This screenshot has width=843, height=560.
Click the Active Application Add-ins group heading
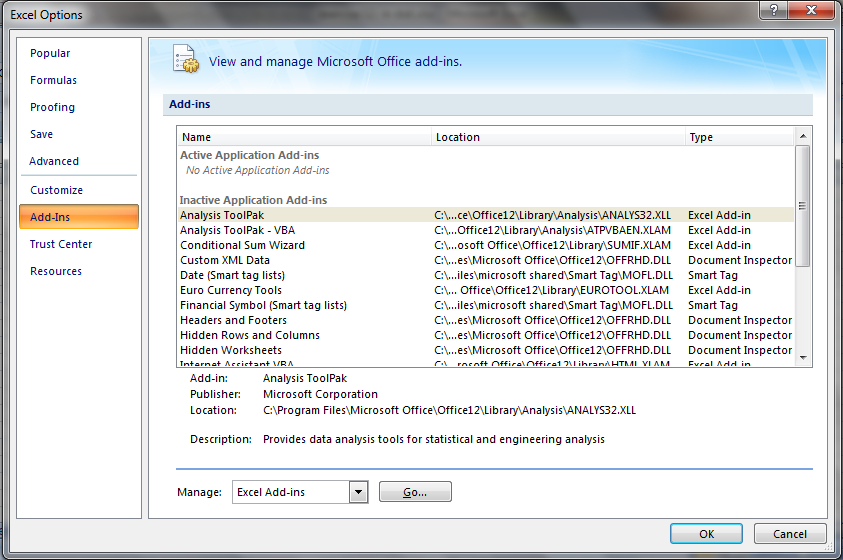(x=249, y=155)
